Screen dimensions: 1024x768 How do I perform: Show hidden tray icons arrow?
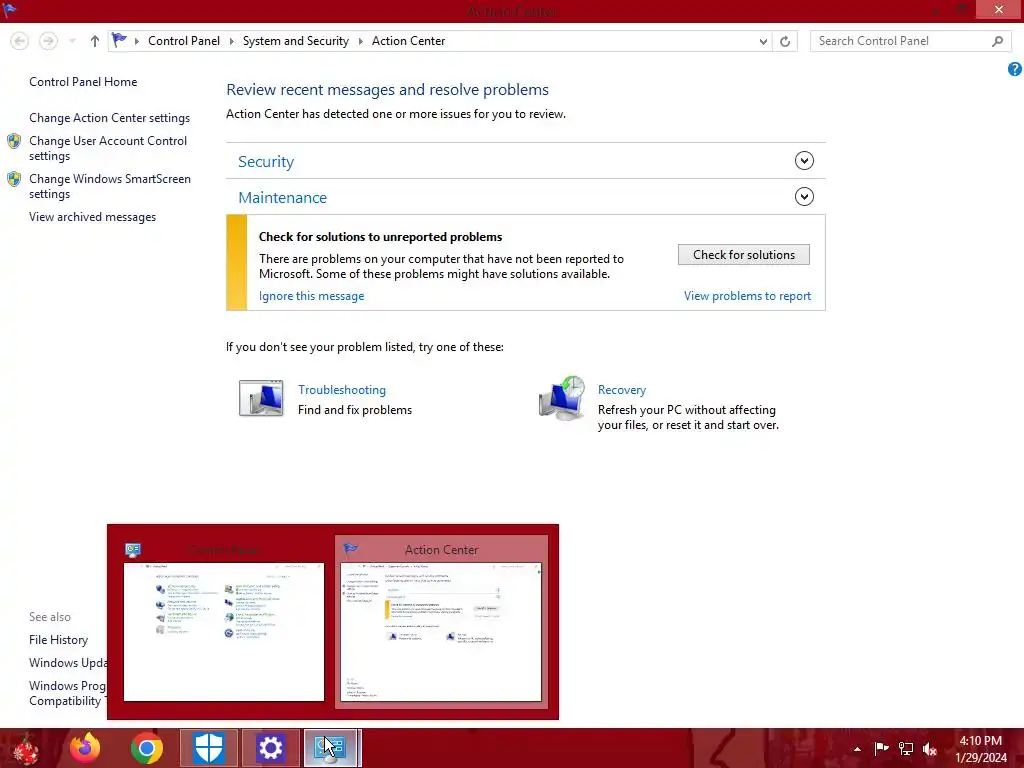tap(857, 748)
